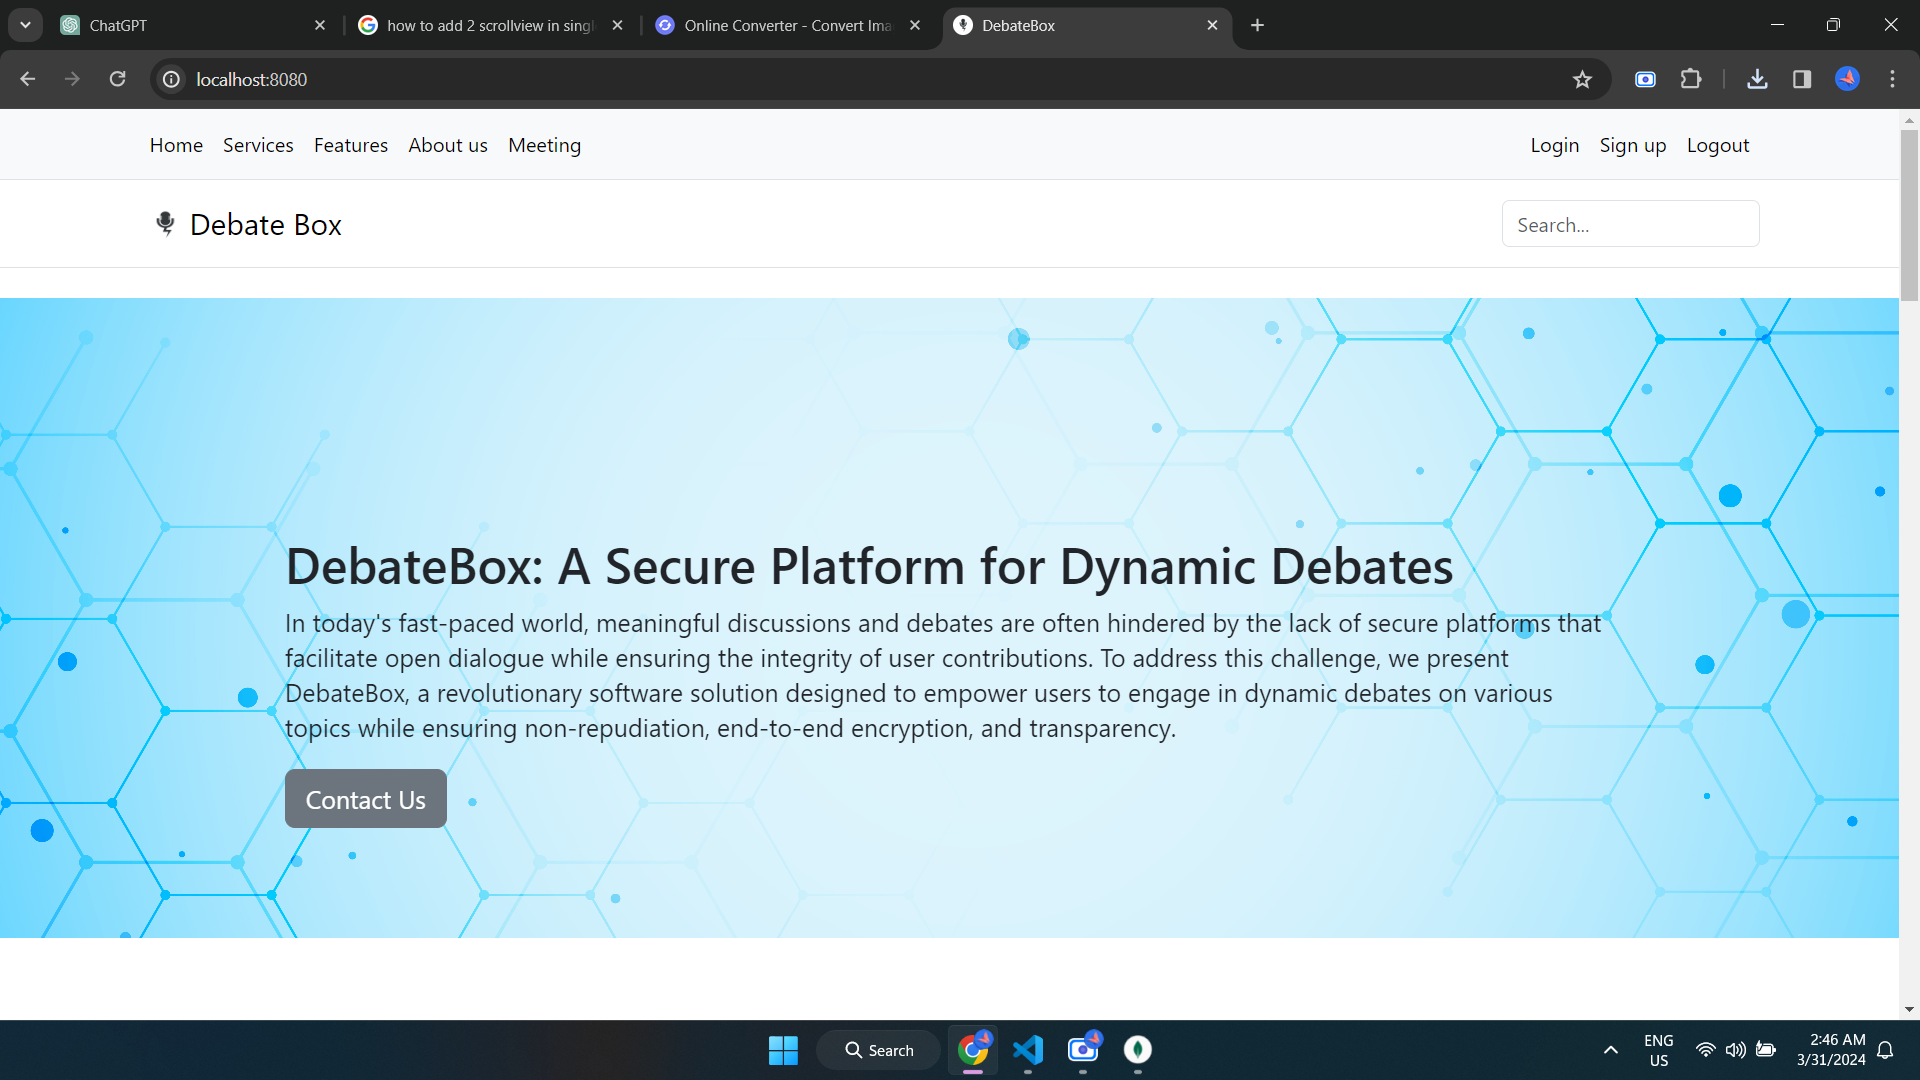Open the Windows Start menu
This screenshot has width=1920, height=1080.
coord(783,1050)
